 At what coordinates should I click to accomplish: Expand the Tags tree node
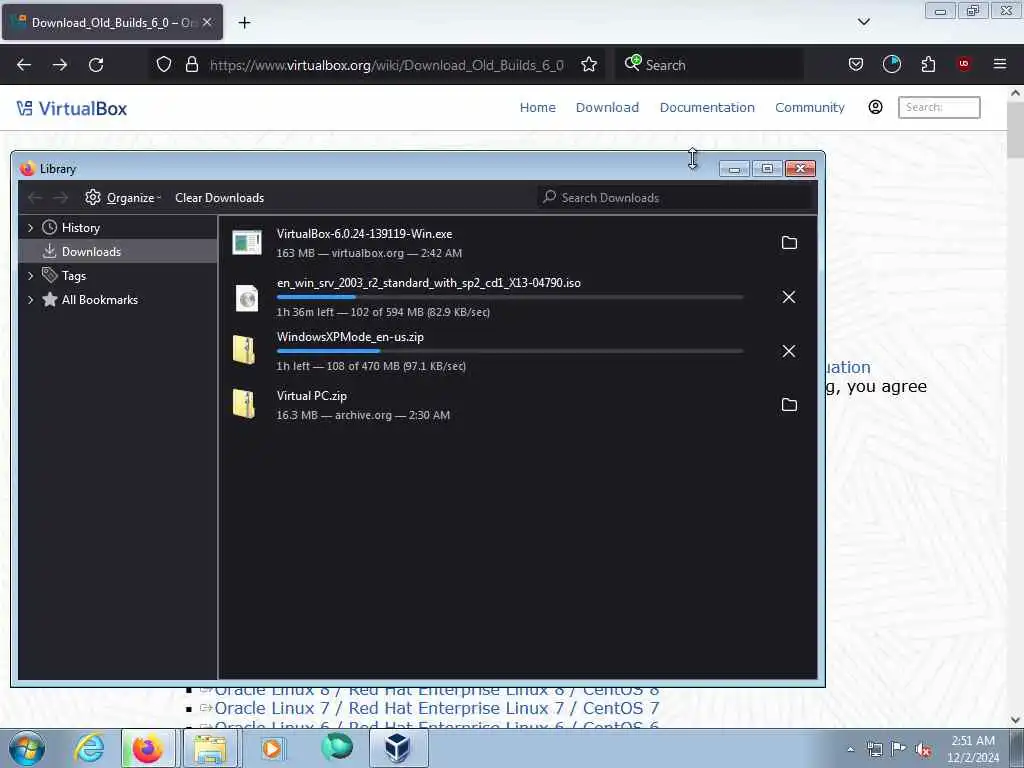click(30, 276)
